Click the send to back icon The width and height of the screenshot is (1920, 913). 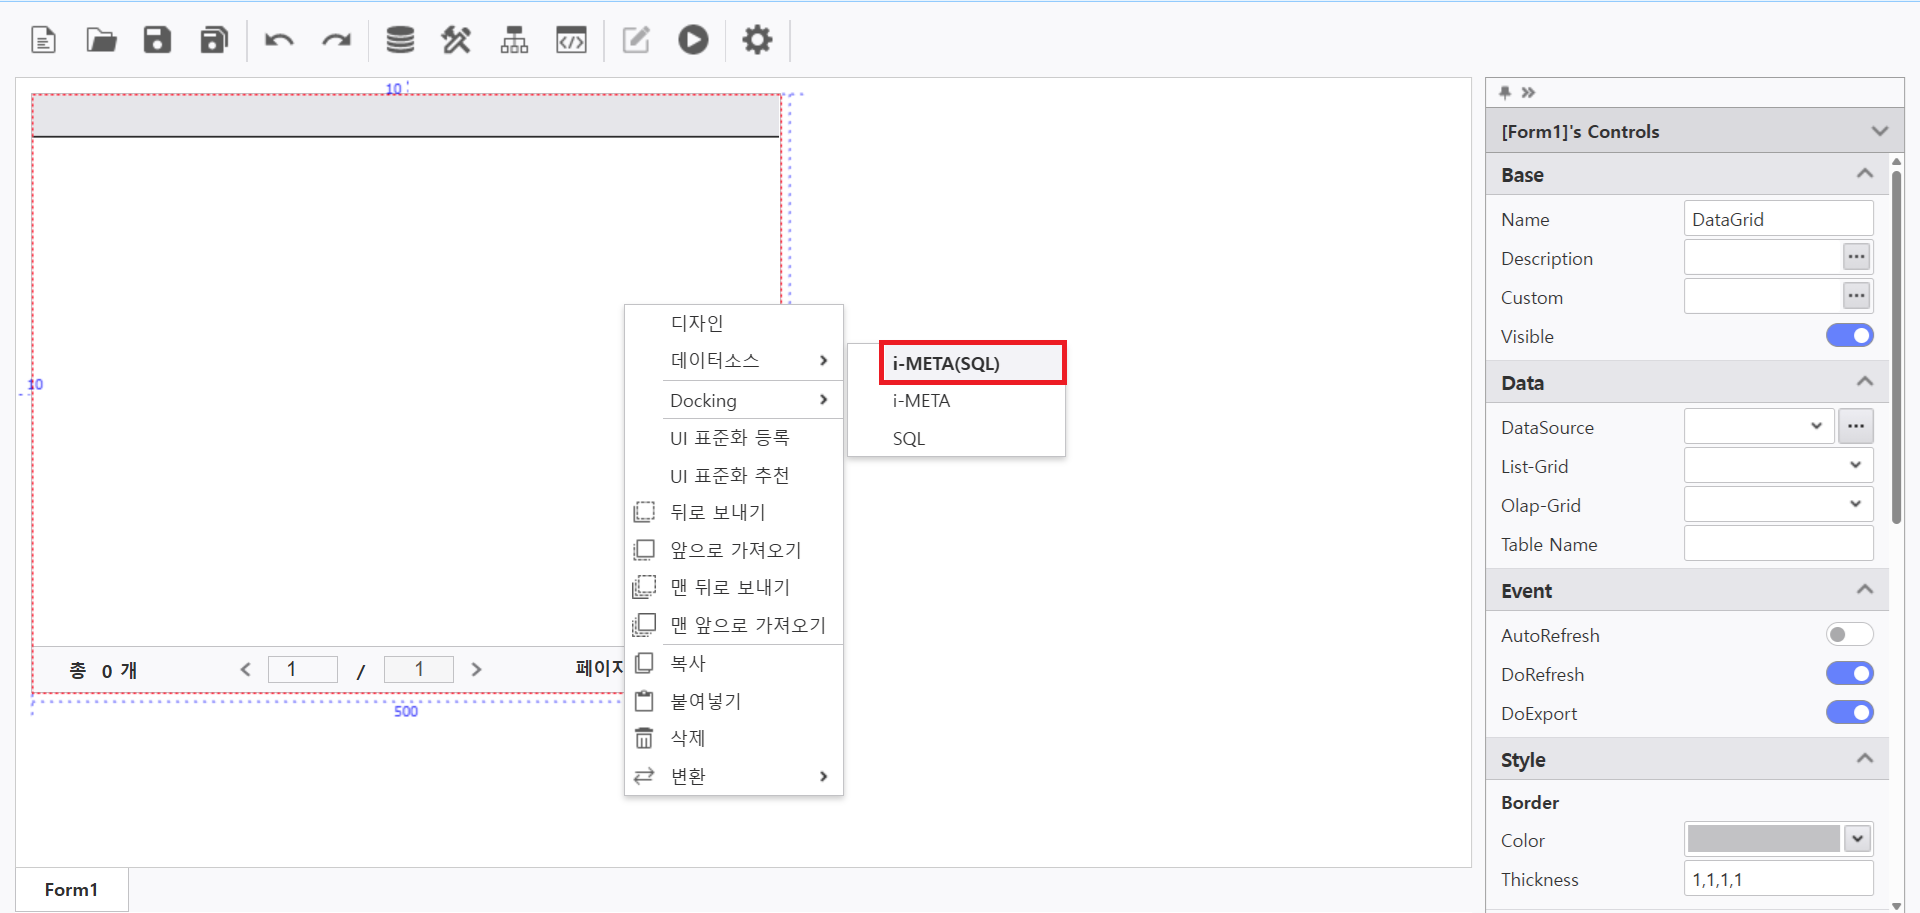644,587
